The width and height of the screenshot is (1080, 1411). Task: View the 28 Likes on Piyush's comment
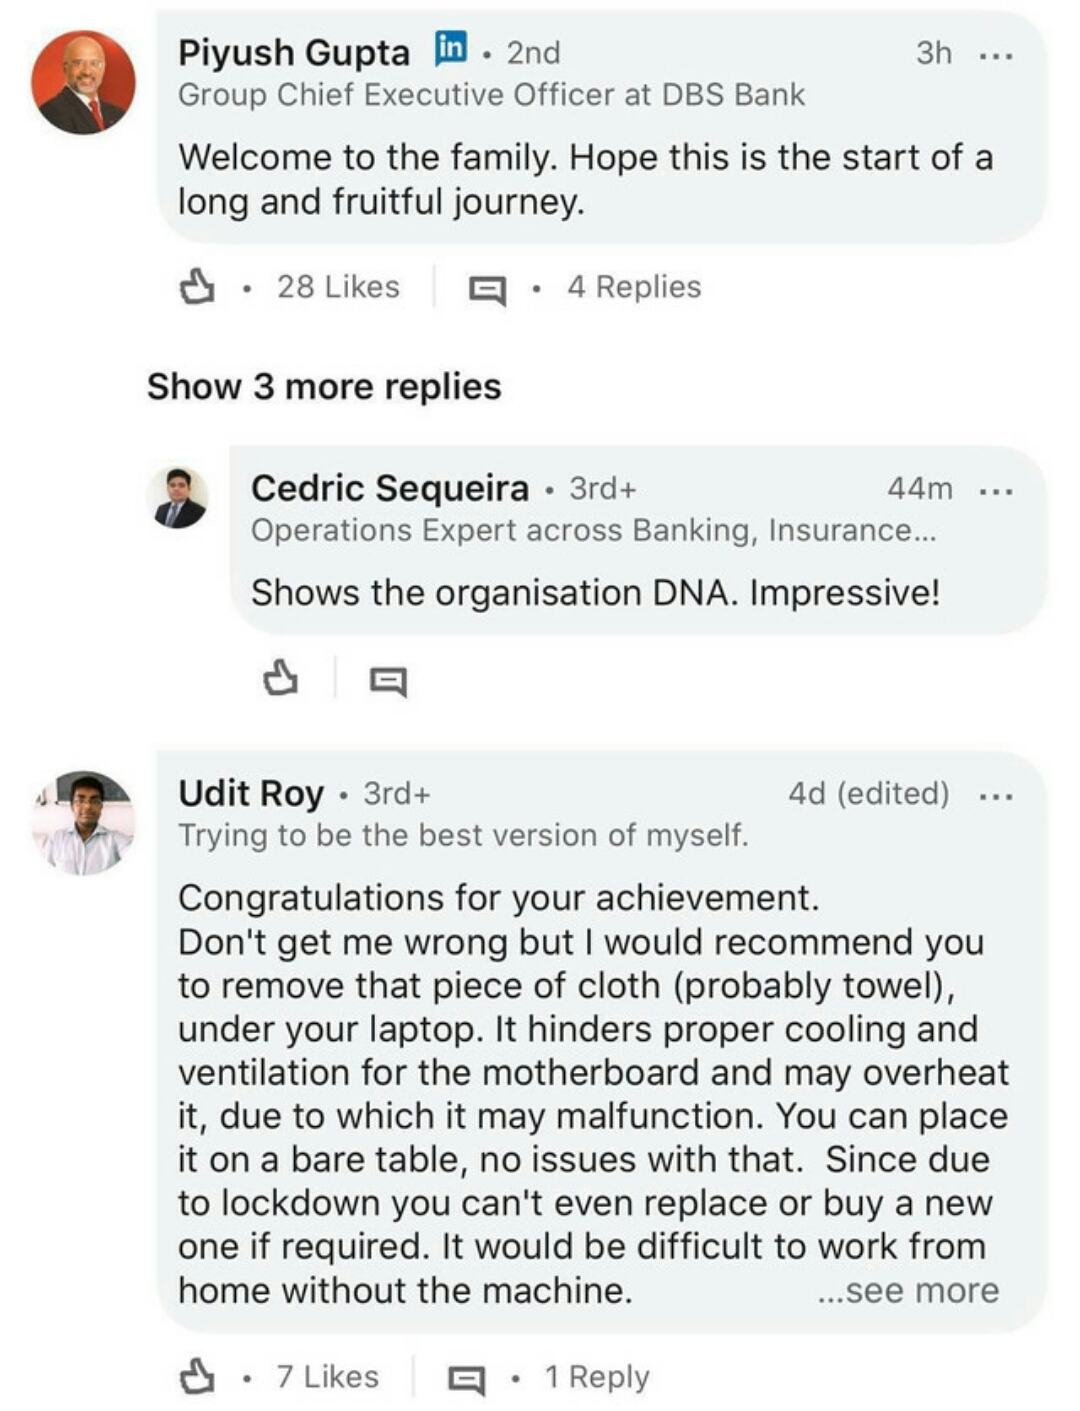338,287
